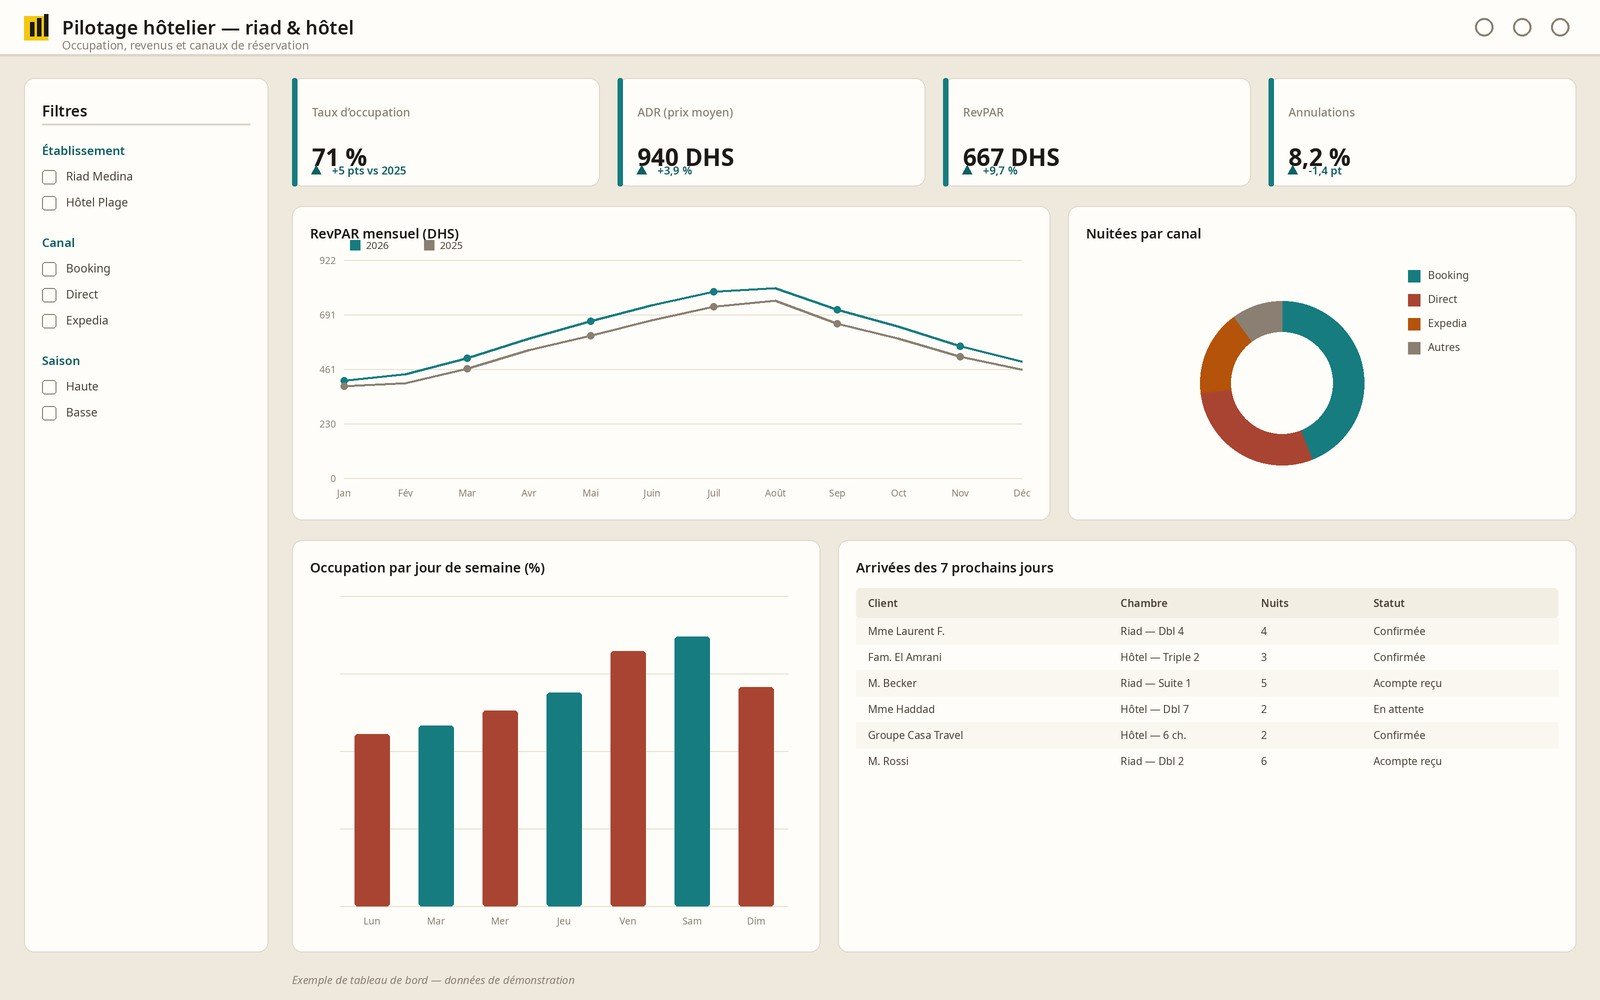Open the RevPAR 667 DHS card
1600x1000 pixels.
tap(1097, 132)
